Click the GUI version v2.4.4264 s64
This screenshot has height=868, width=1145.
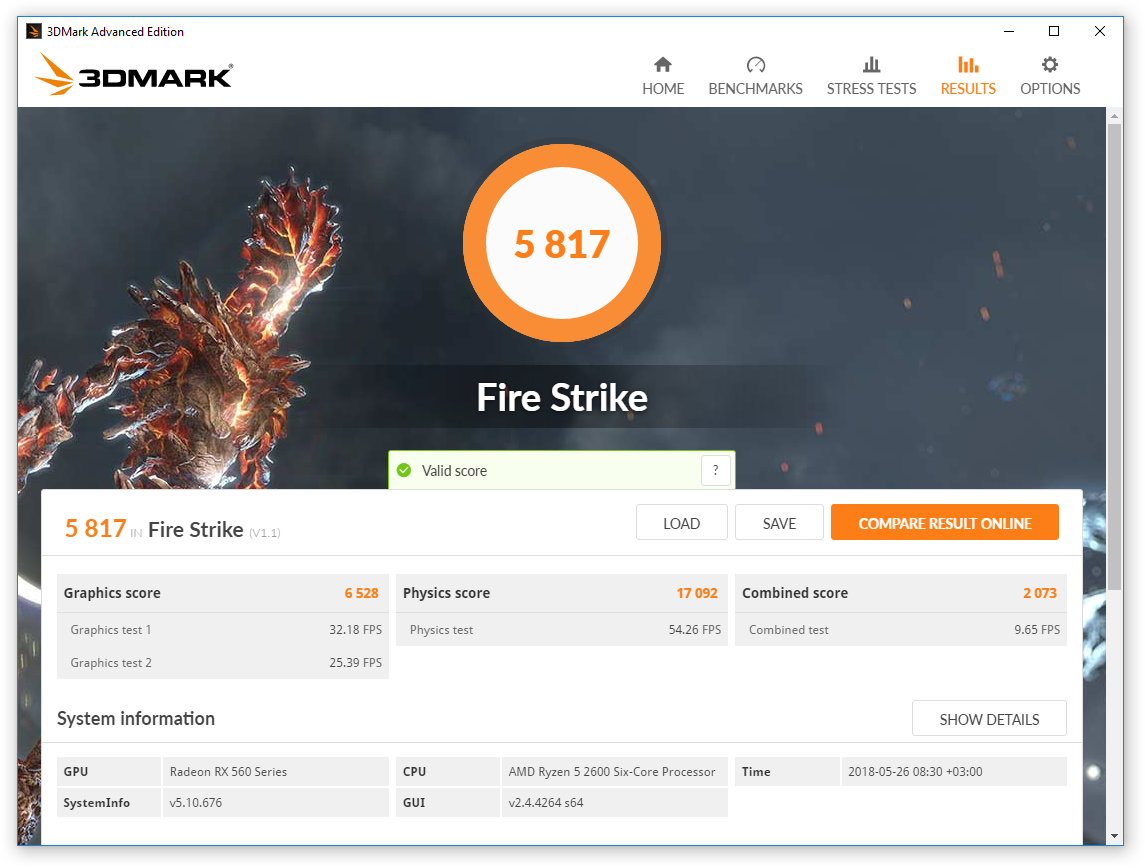pos(546,802)
